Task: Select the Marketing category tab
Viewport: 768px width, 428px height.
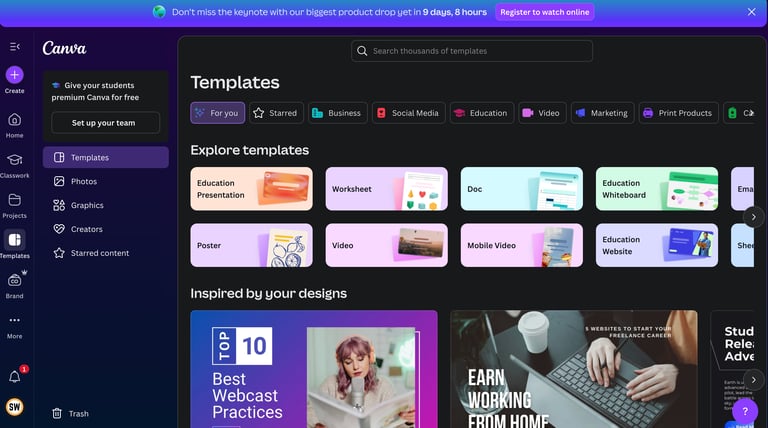Action: [x=602, y=113]
